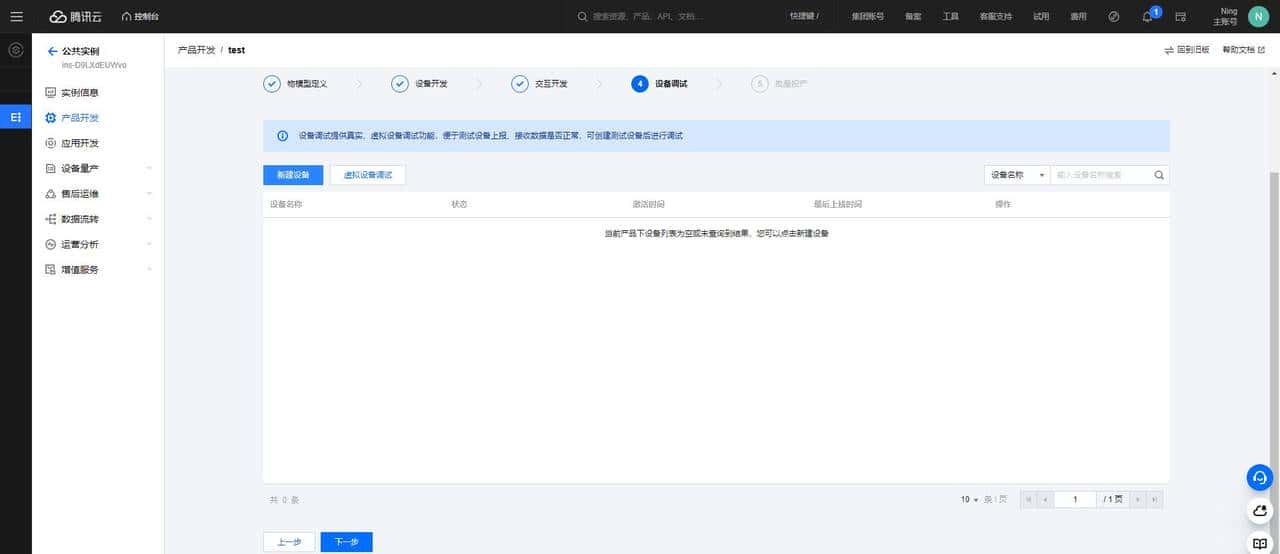Click the 设备名称 column header

coord(286,204)
